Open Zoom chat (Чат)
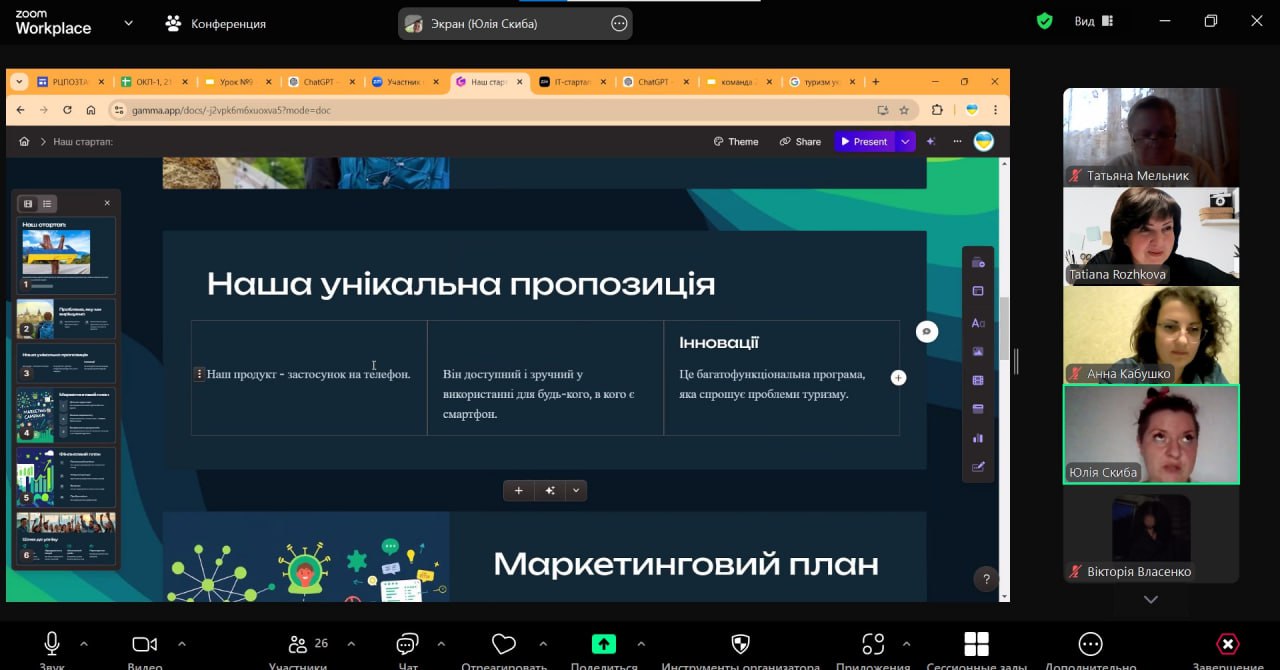1280x670 pixels. point(407,650)
